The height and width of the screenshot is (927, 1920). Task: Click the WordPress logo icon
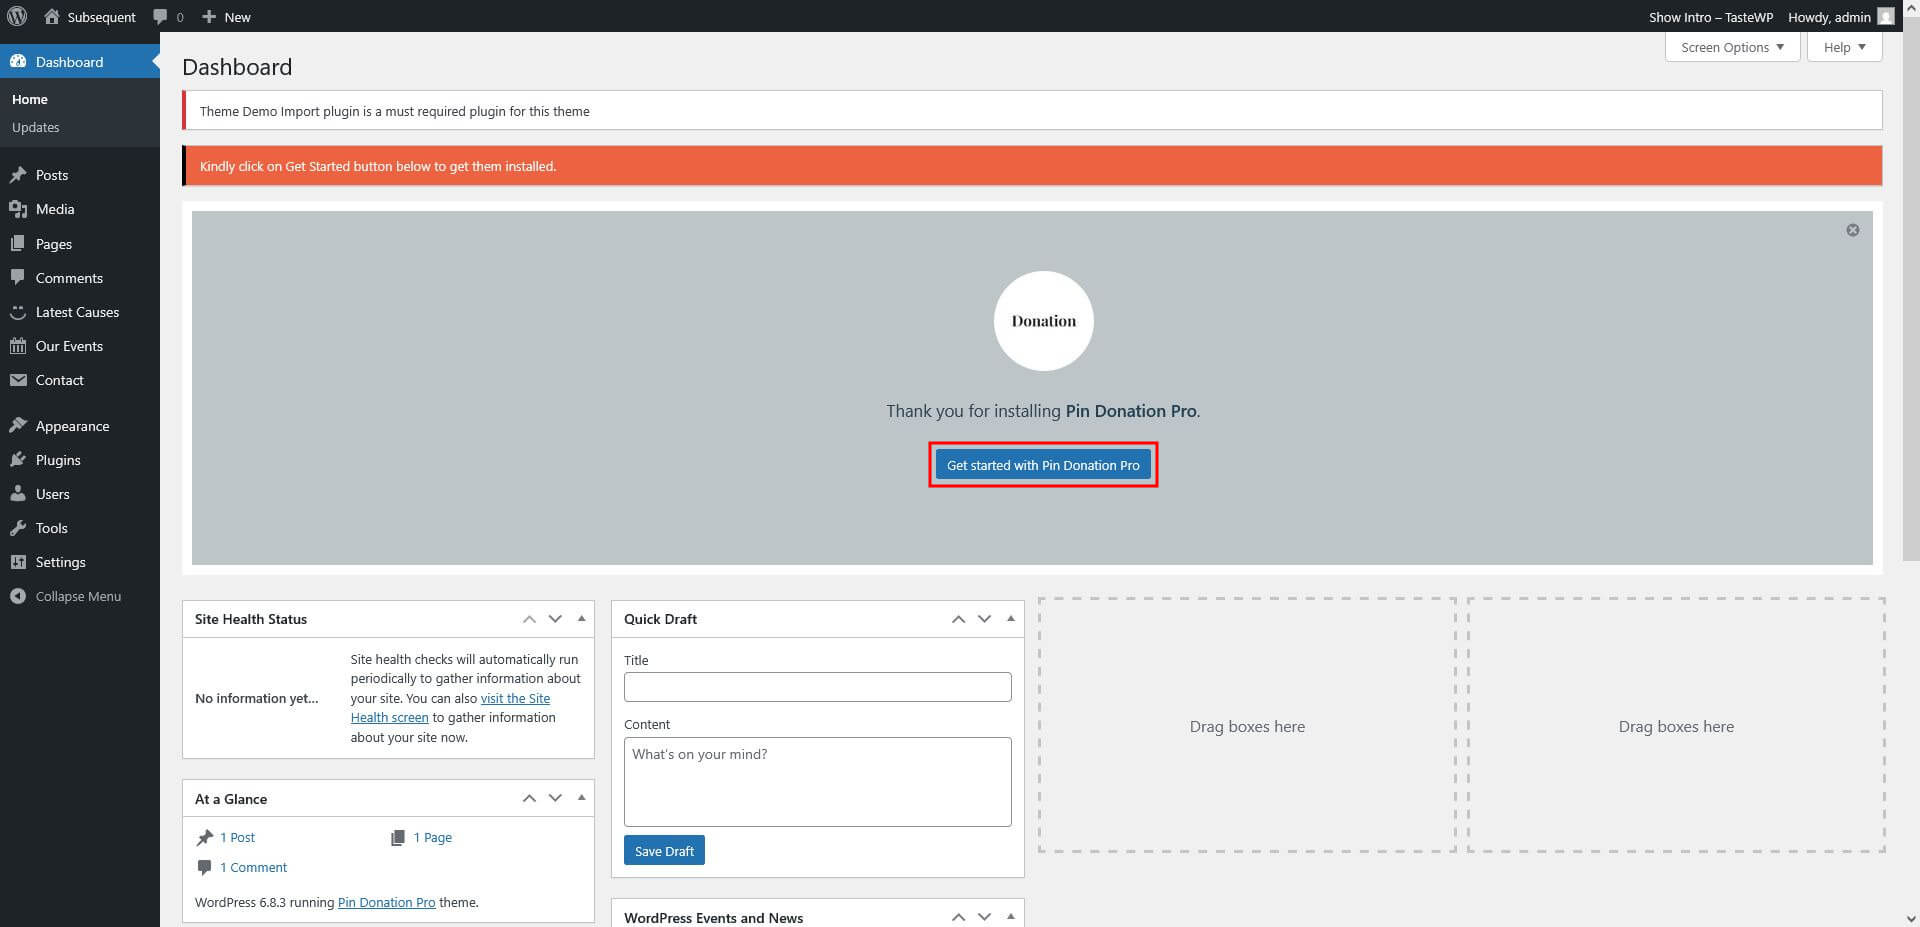(17, 17)
